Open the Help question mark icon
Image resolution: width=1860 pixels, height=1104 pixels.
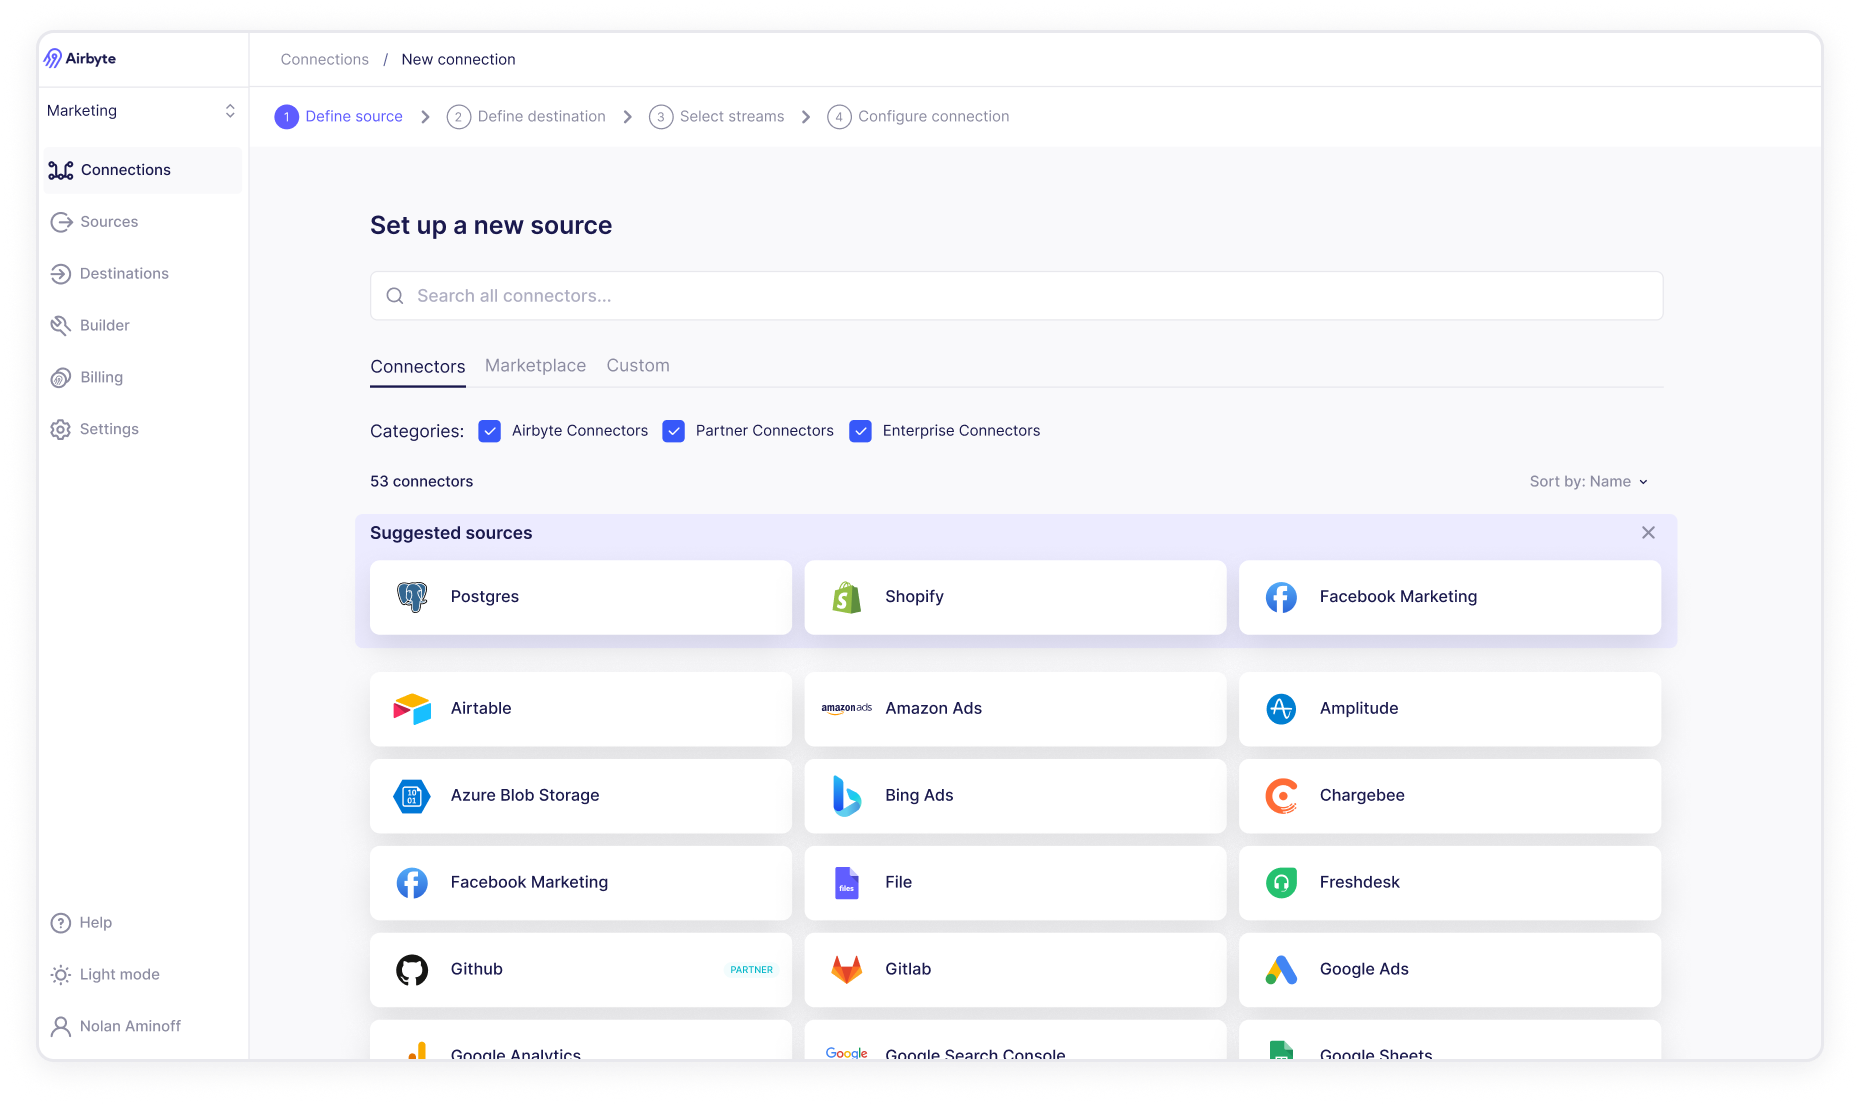[61, 923]
